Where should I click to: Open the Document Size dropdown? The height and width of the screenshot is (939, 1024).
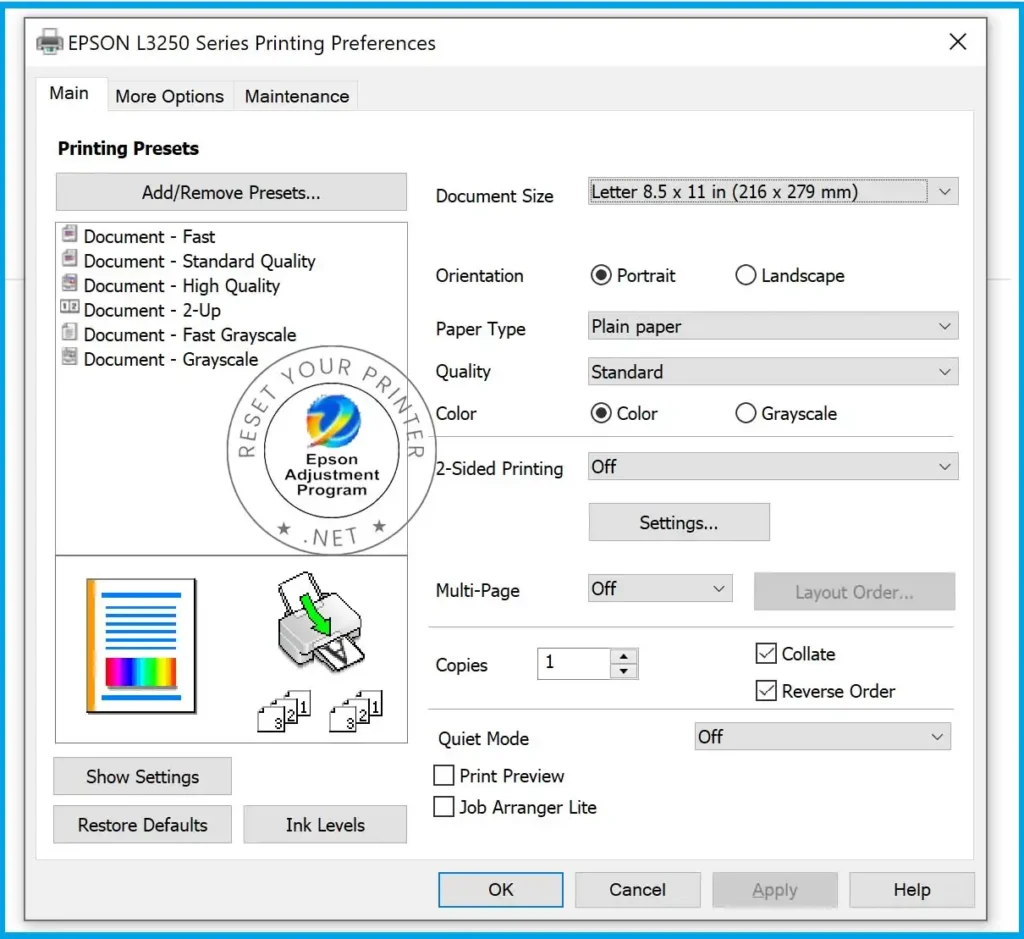click(773, 191)
